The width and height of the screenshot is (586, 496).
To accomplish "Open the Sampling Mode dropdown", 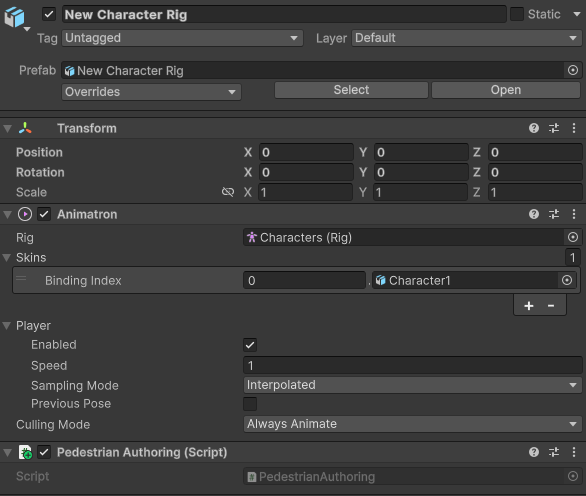I will 413,385.
